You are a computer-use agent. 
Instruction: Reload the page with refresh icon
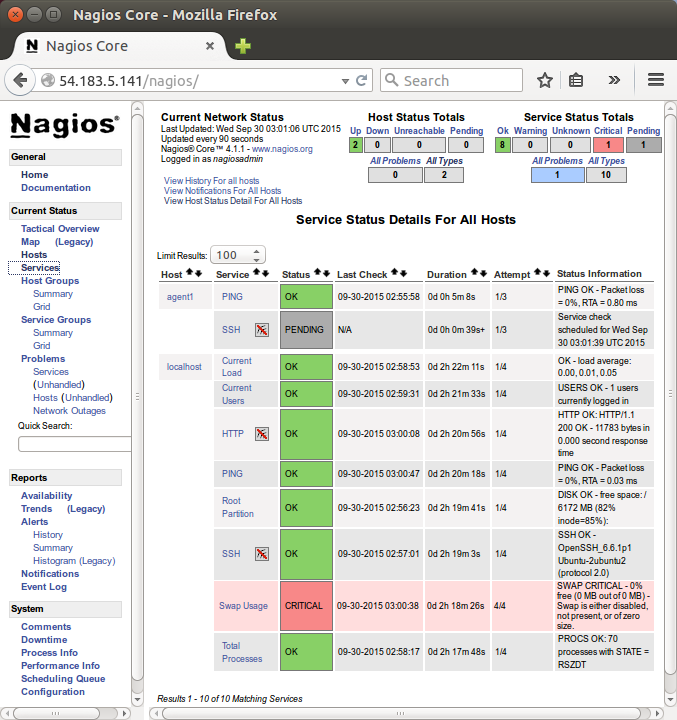pos(361,80)
